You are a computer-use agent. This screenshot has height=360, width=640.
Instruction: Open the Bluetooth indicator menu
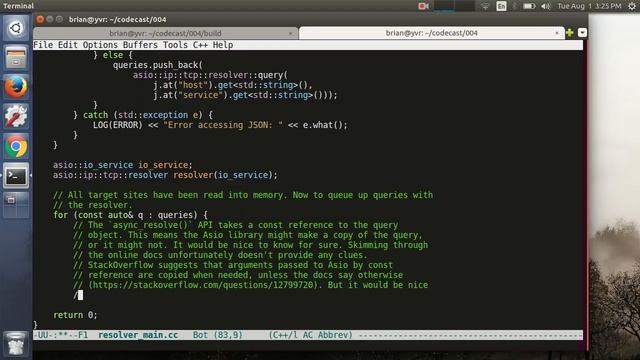click(515, 6)
